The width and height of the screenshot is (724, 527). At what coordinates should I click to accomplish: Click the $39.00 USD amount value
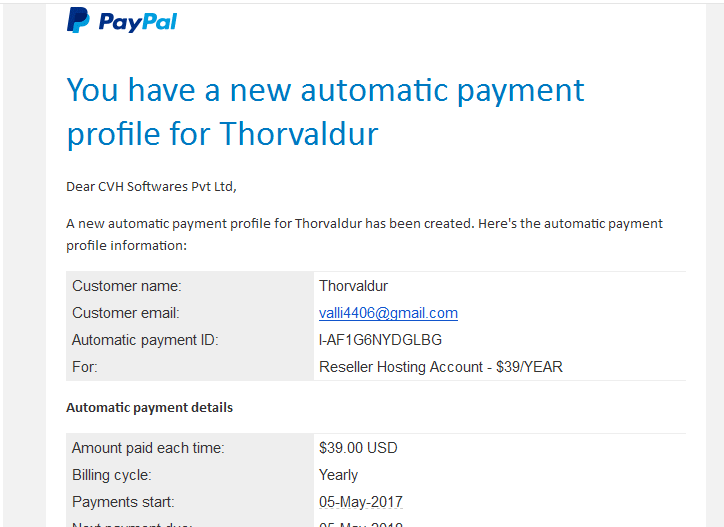point(358,448)
